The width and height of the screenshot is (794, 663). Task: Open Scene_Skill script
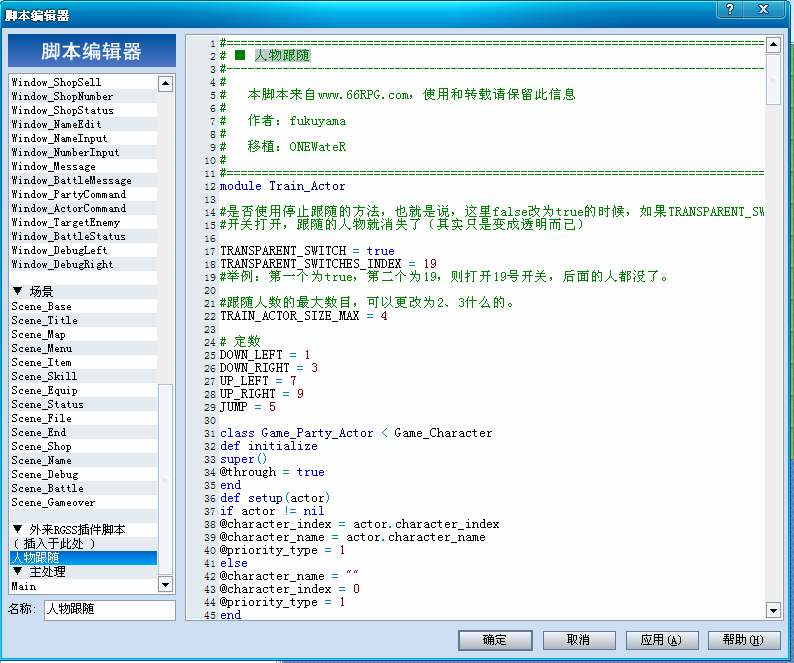coord(84,376)
